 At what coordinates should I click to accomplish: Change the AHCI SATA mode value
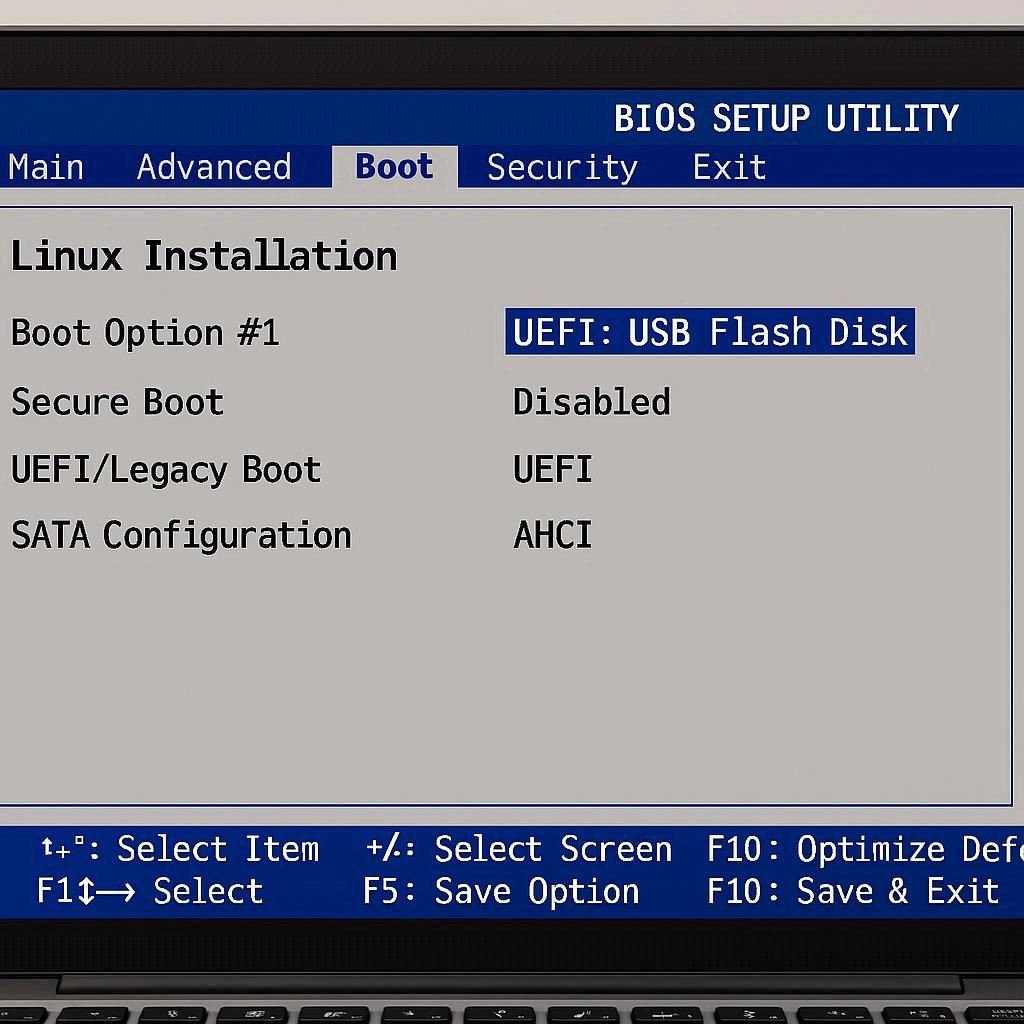(x=552, y=535)
